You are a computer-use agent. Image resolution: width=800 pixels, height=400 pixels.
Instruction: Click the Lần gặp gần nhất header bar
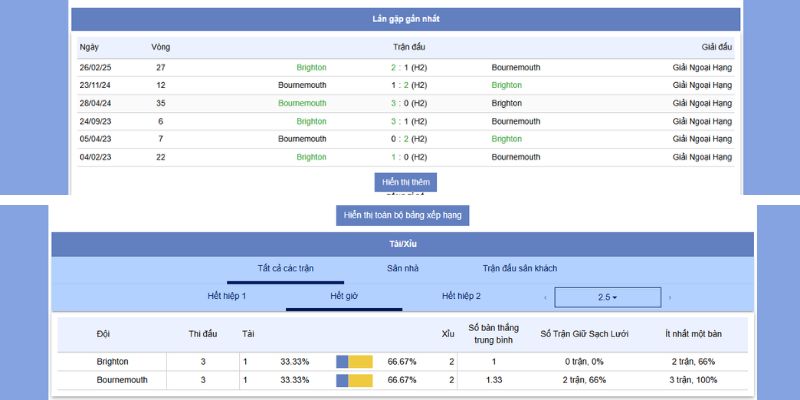pyautogui.click(x=405, y=19)
